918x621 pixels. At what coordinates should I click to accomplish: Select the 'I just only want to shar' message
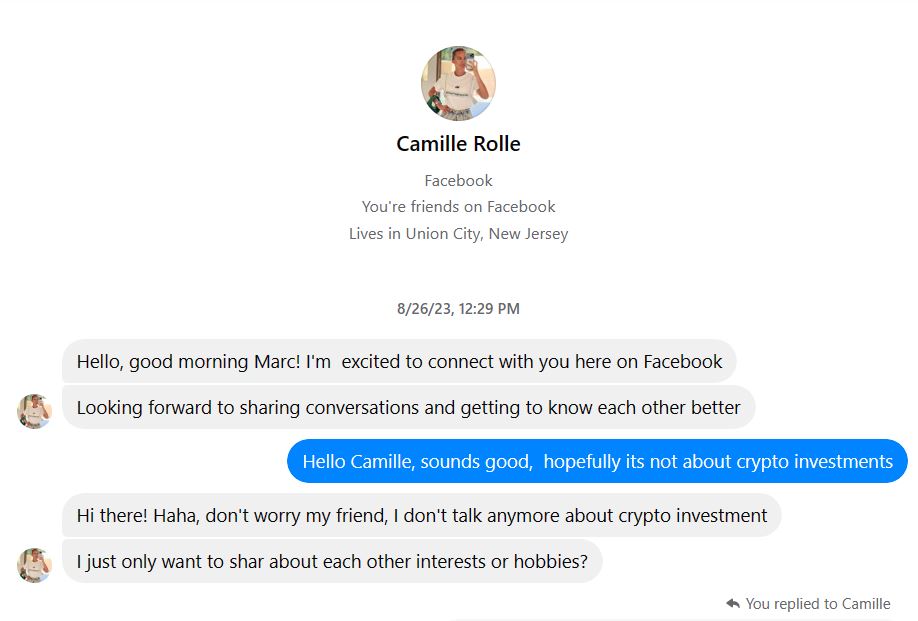click(332, 562)
